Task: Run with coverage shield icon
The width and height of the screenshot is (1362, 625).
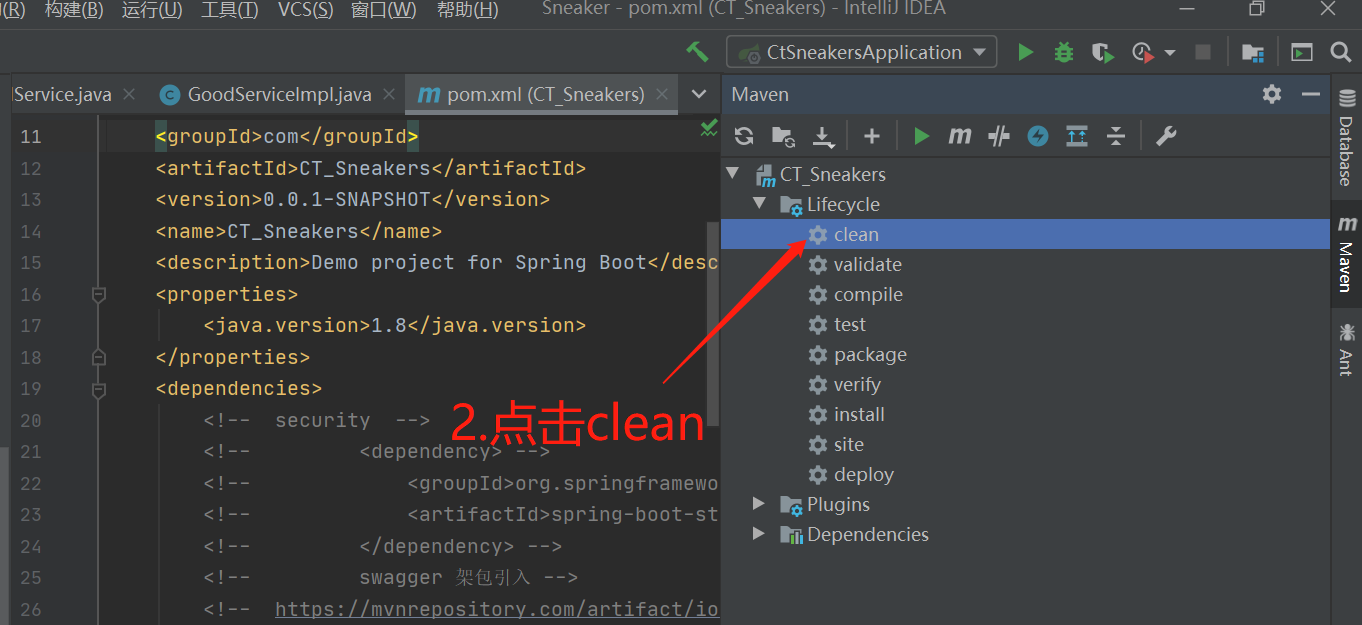Action: click(x=1103, y=52)
